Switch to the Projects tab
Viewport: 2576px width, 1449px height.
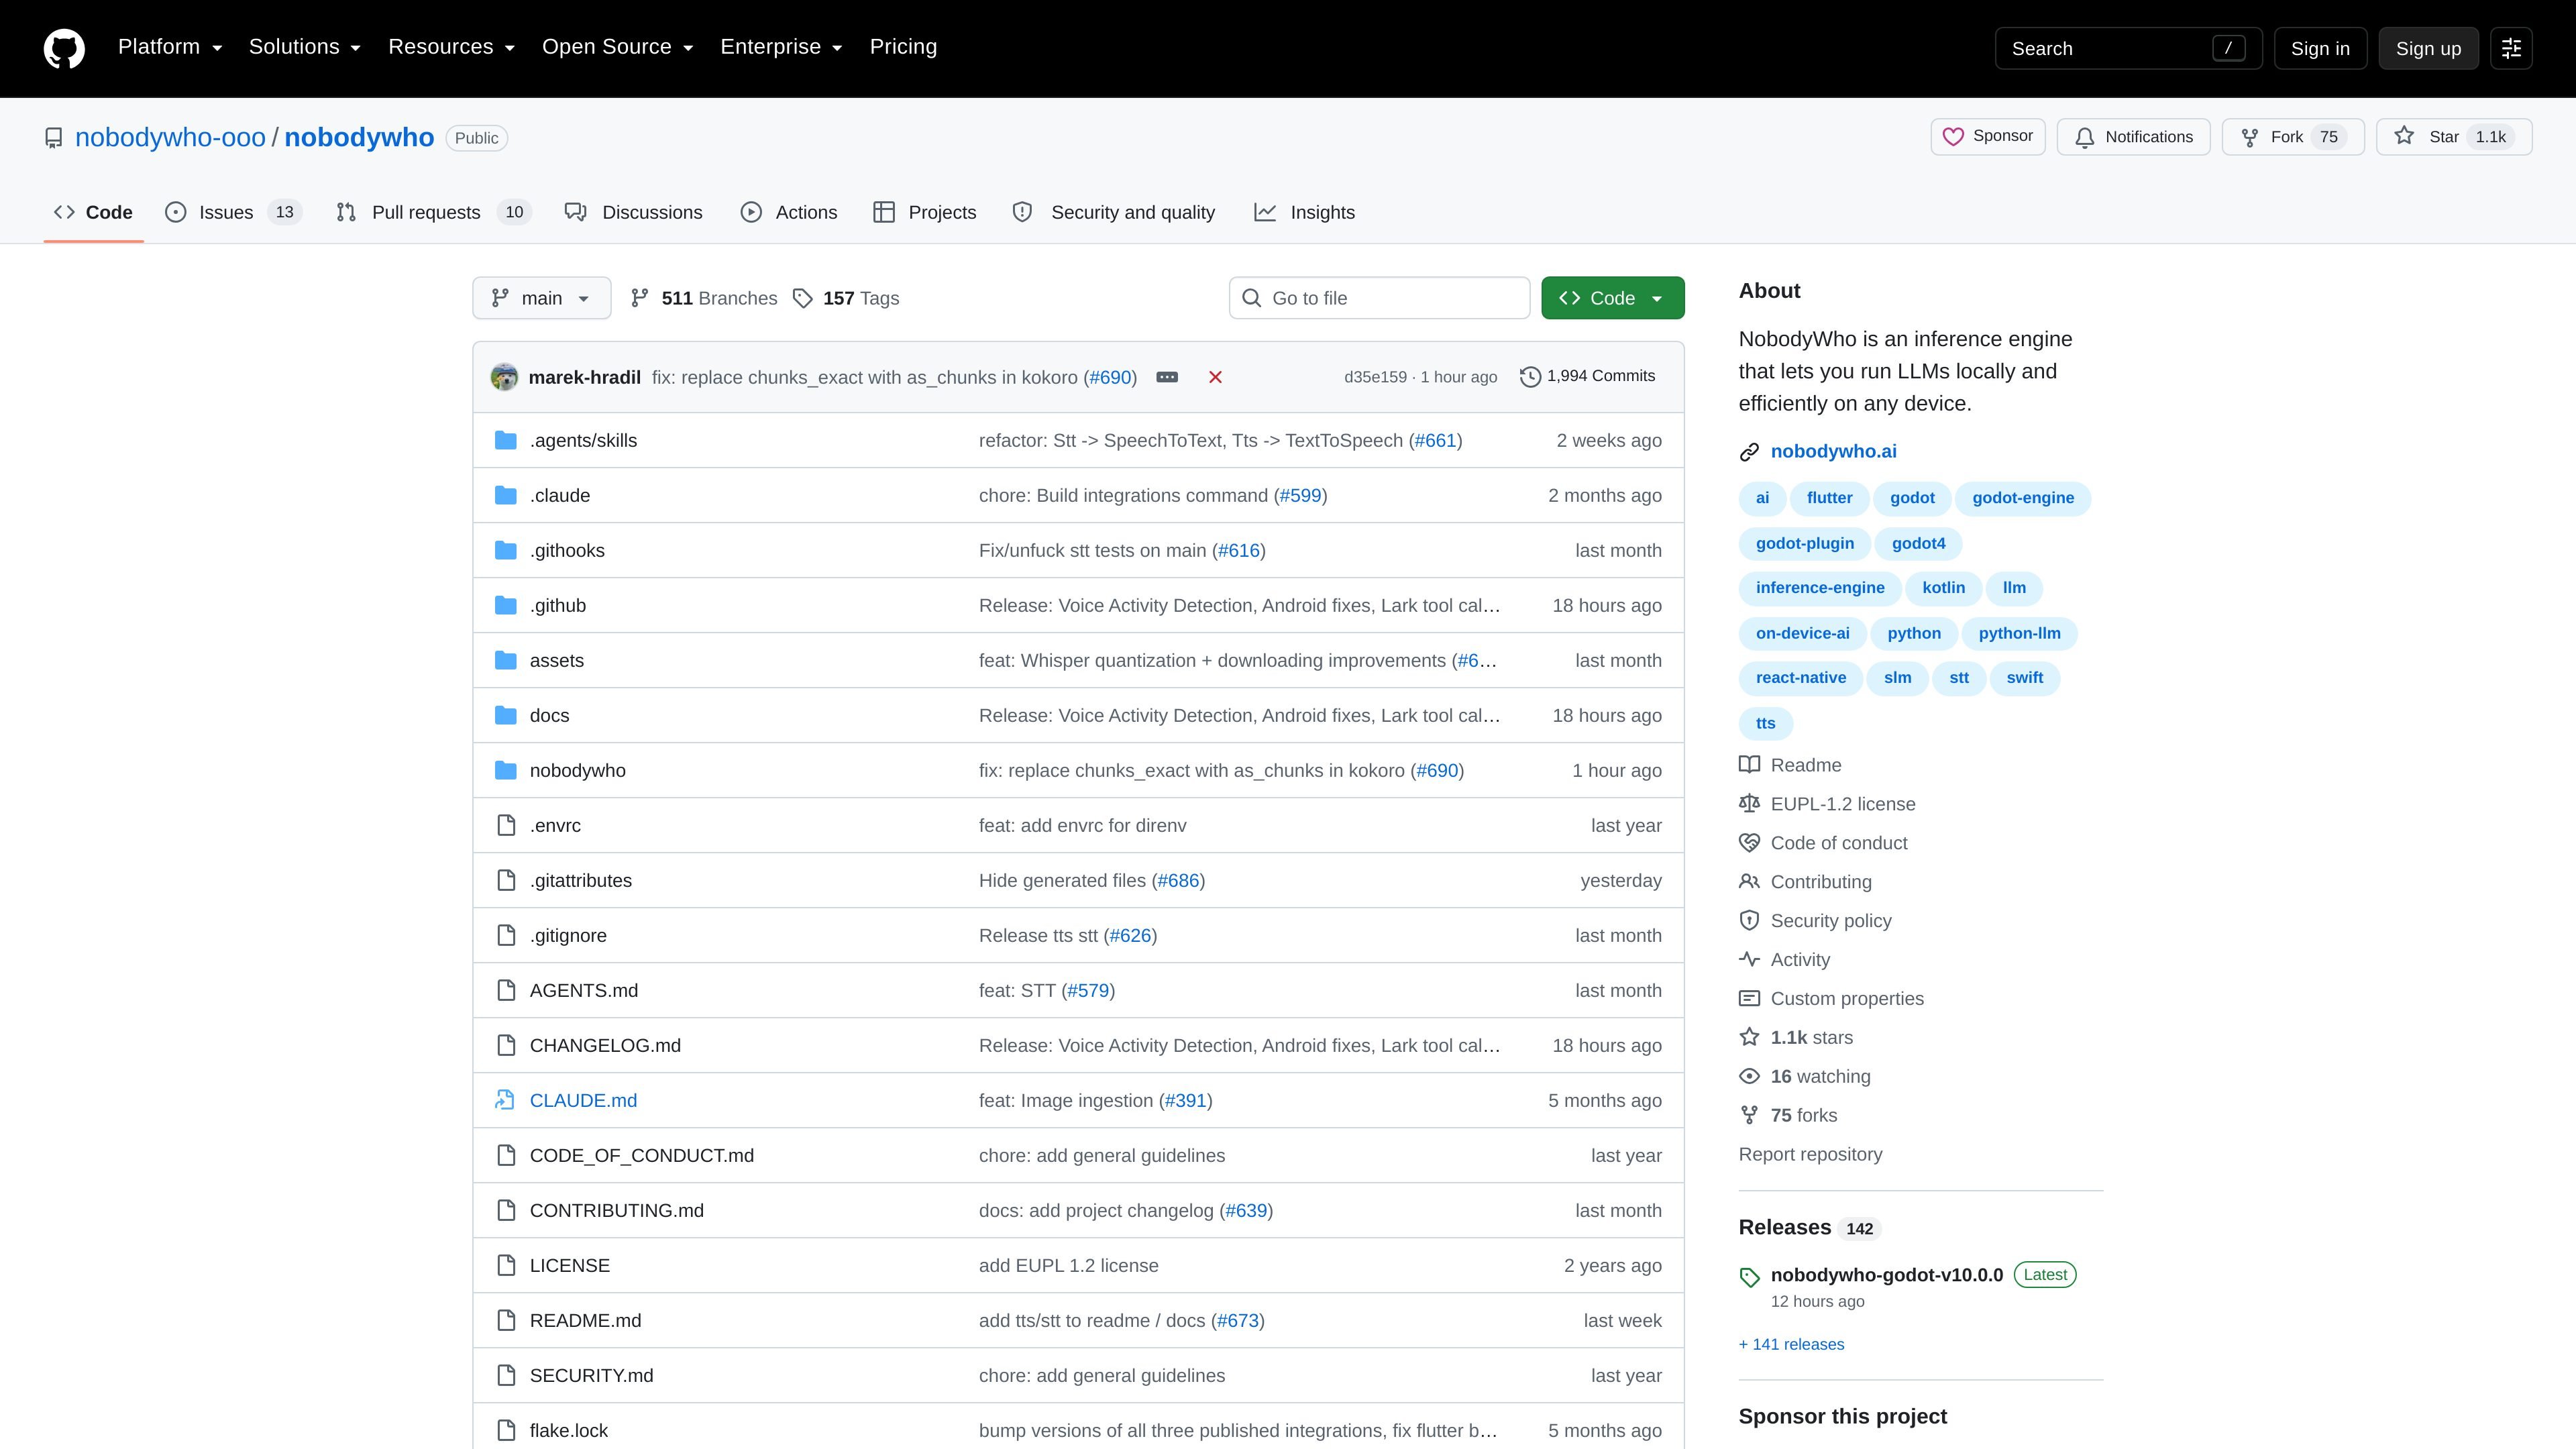click(x=925, y=212)
